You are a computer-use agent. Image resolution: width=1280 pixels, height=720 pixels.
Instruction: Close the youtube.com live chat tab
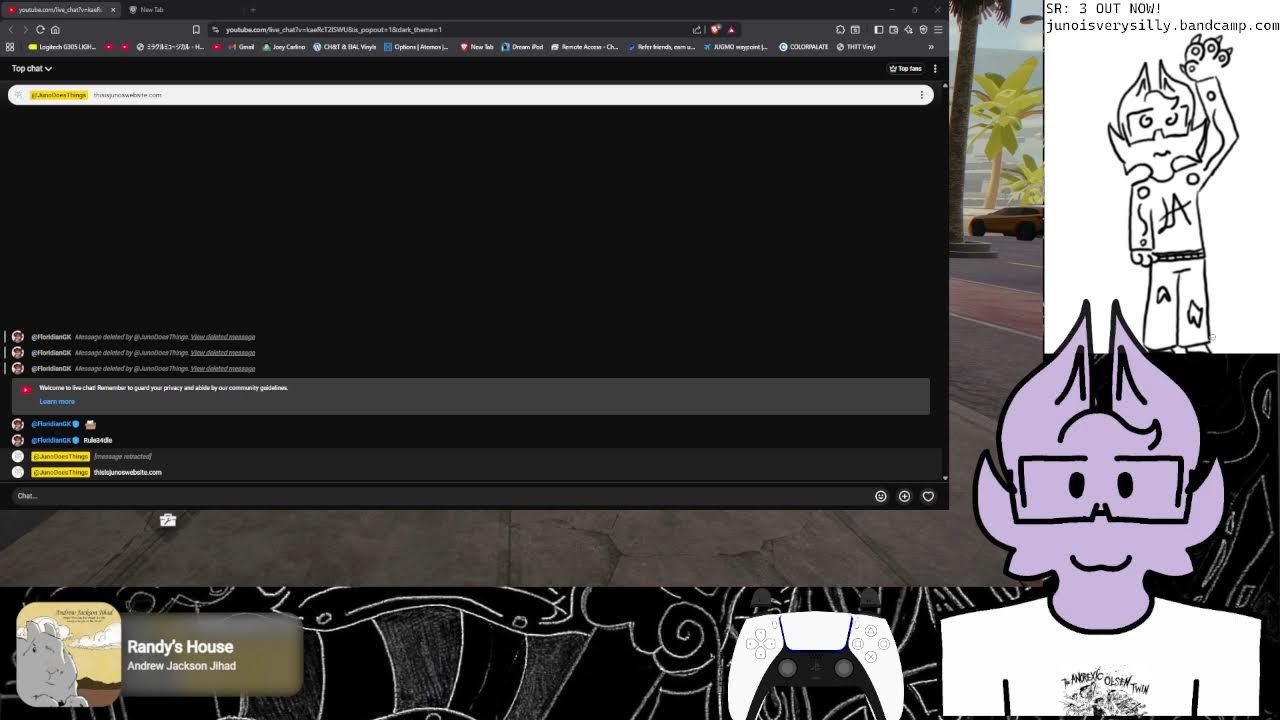[113, 9]
